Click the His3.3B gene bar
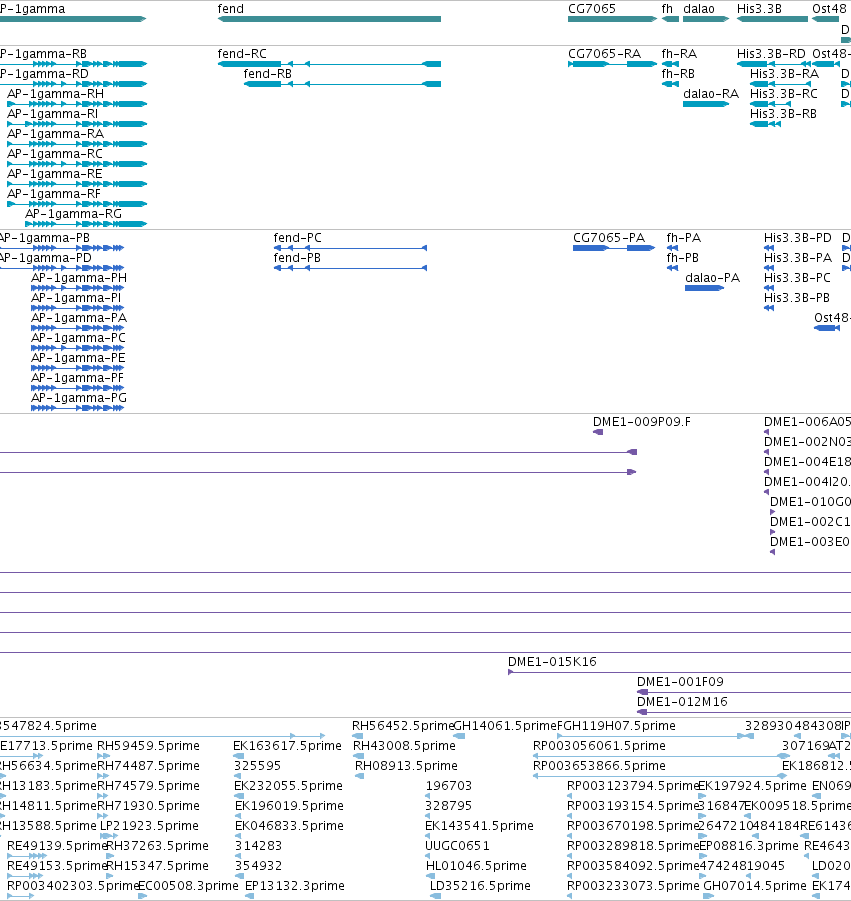Viewport: 851px width, 901px height. tap(772, 19)
